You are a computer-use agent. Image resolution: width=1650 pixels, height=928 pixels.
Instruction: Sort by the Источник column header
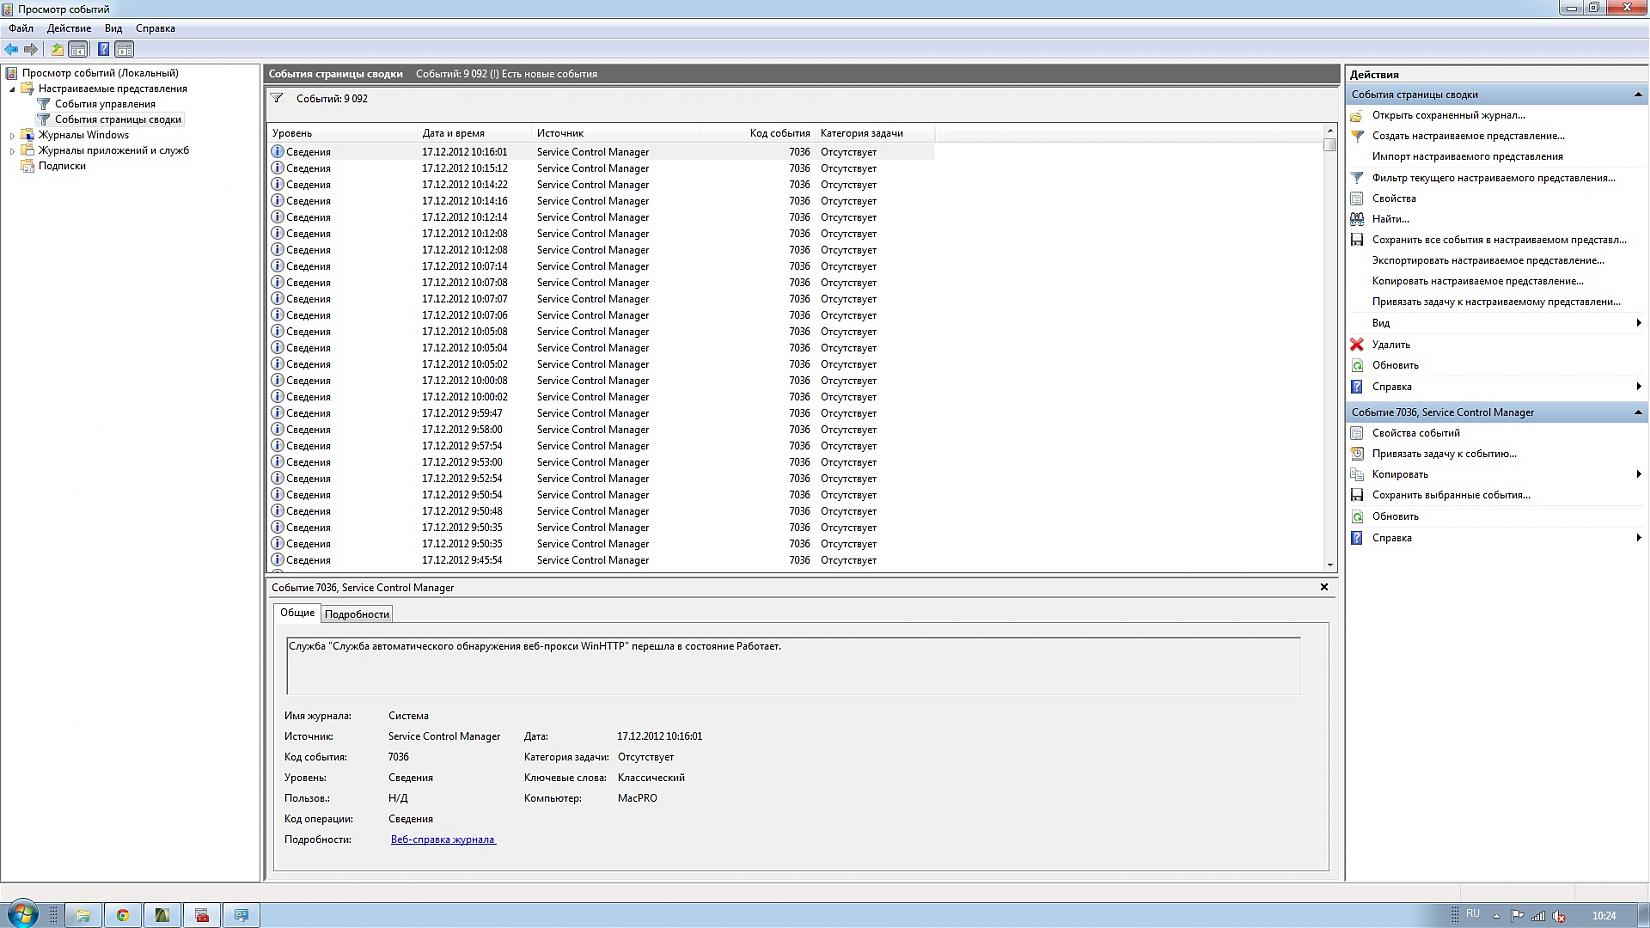click(615, 133)
